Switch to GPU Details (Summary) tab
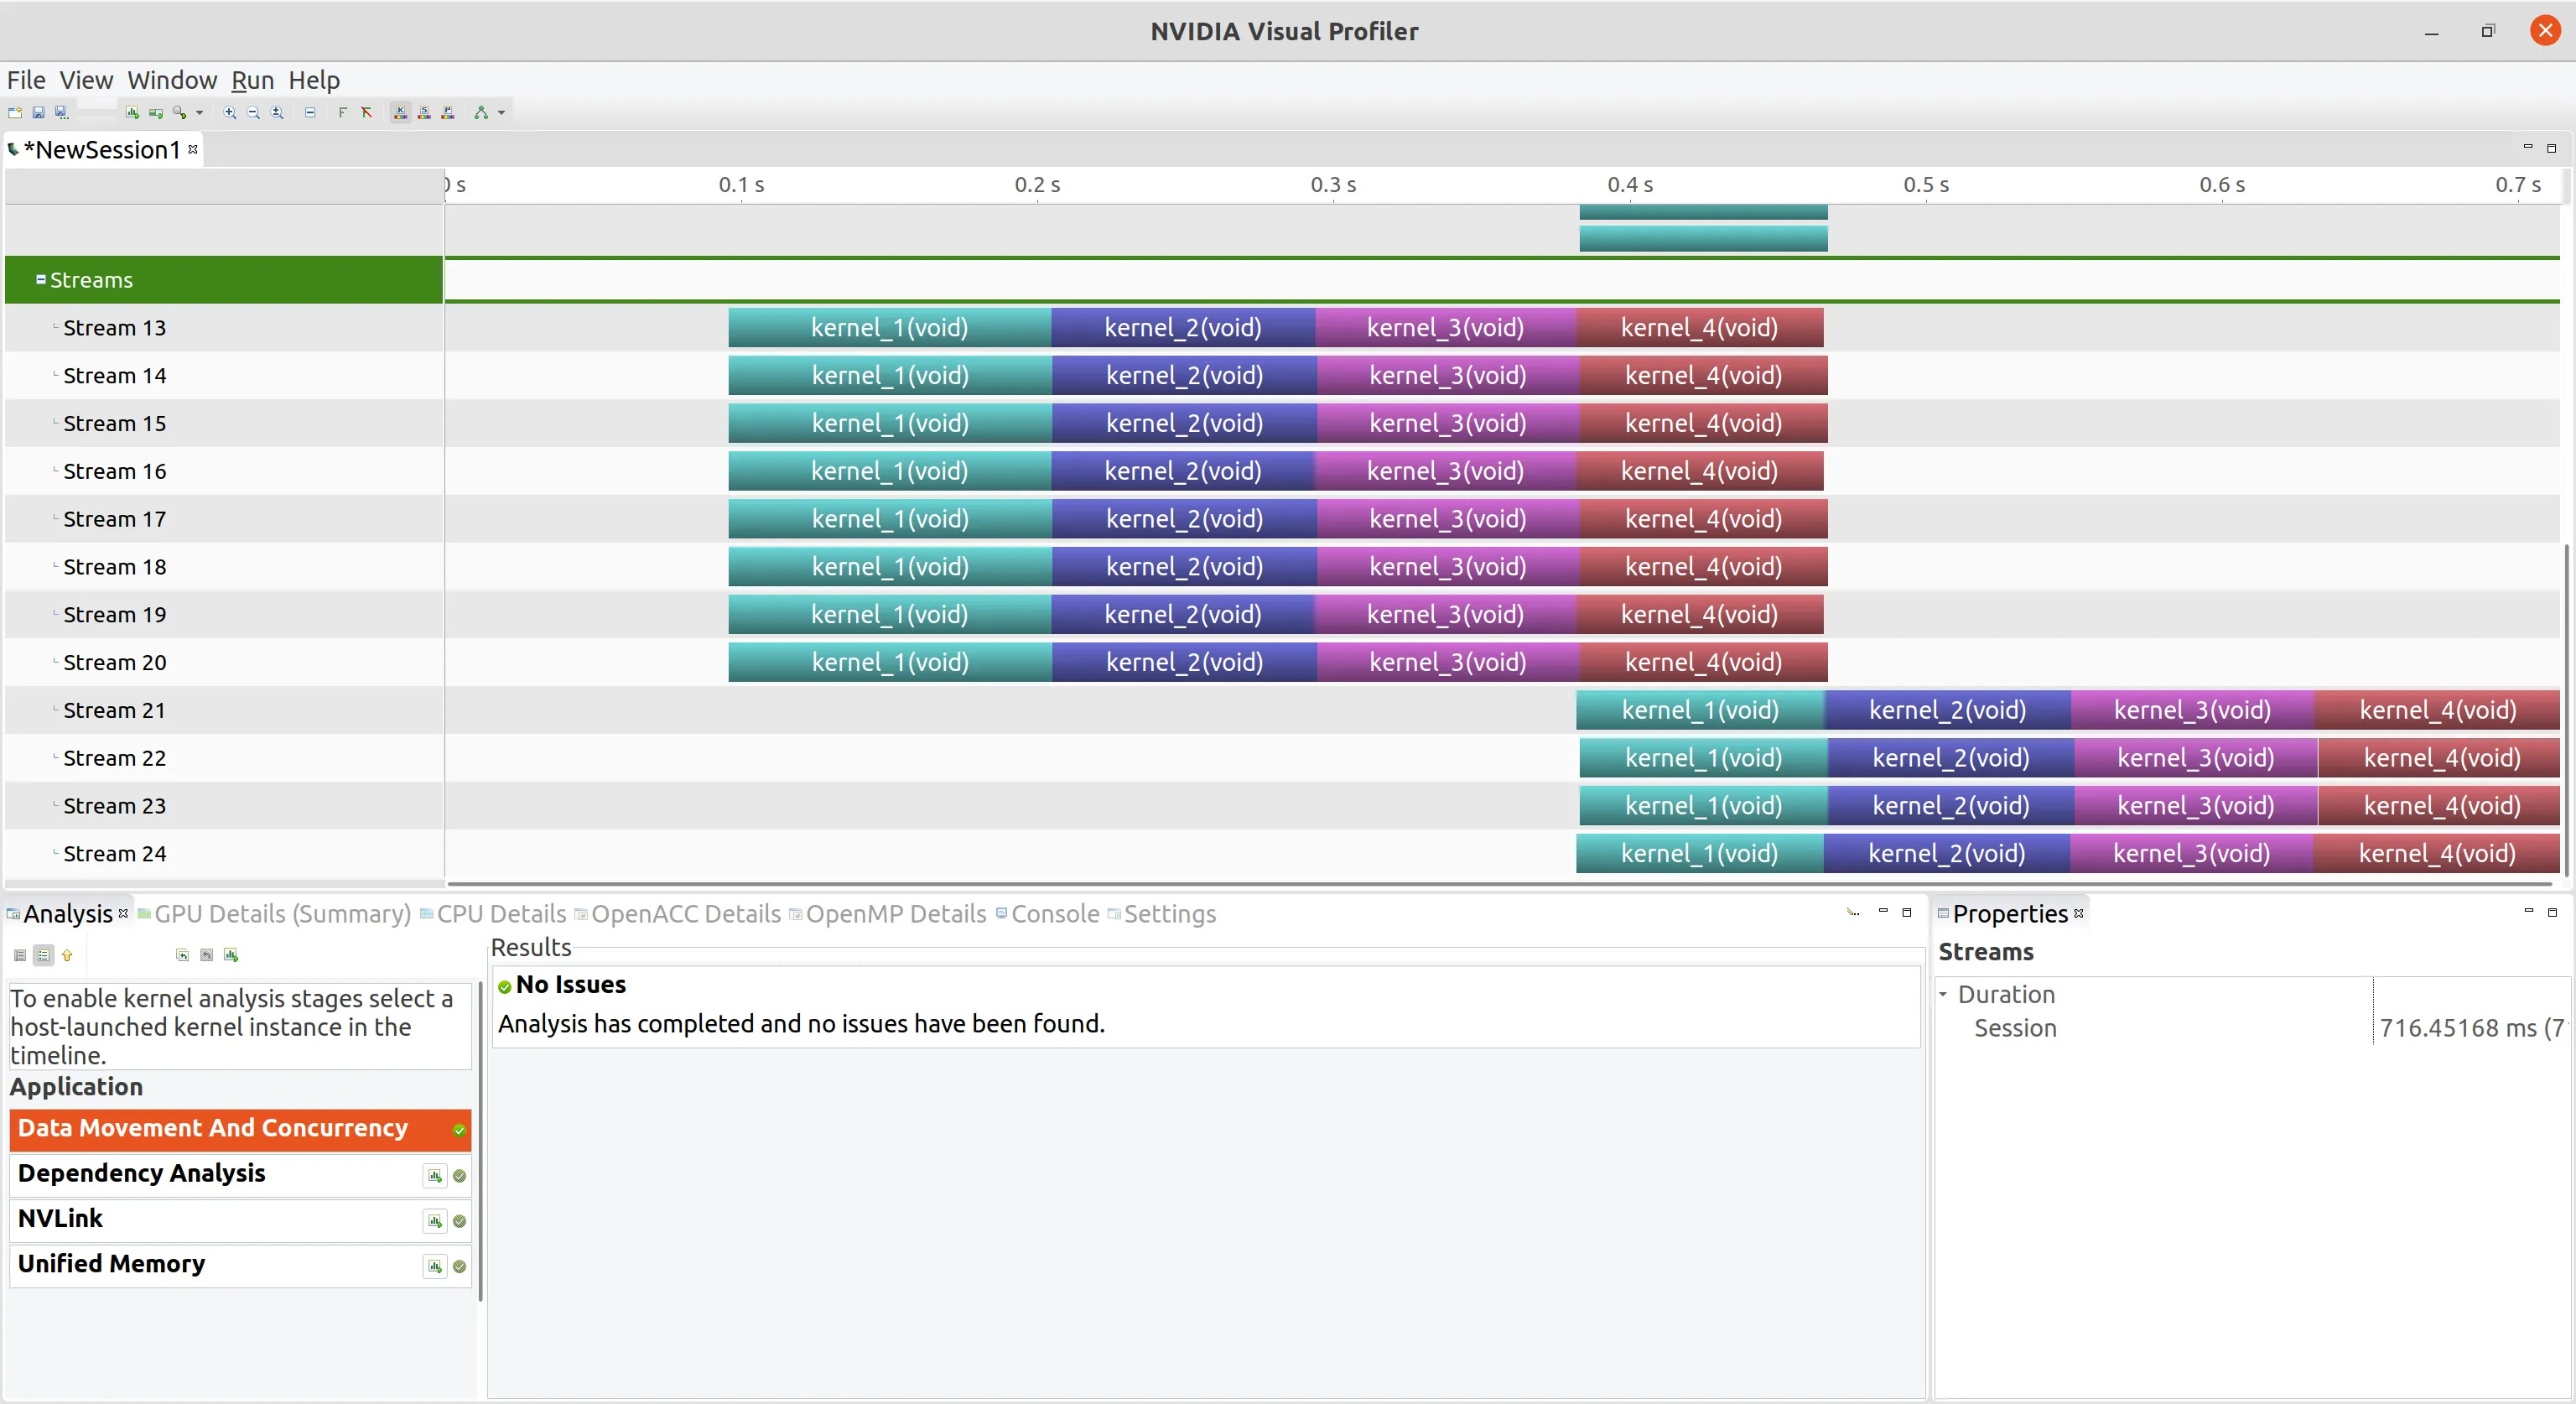The height and width of the screenshot is (1404, 2576). pos(274,914)
